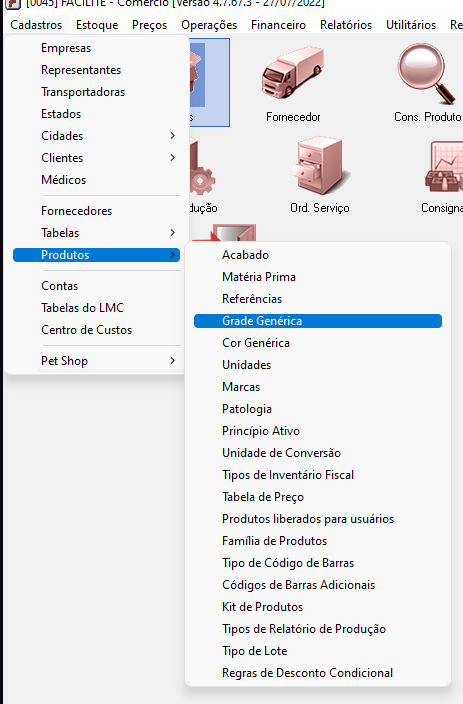The height and width of the screenshot is (704, 463).
Task: Open the Fornecedor truck icon
Action: pyautogui.click(x=293, y=71)
